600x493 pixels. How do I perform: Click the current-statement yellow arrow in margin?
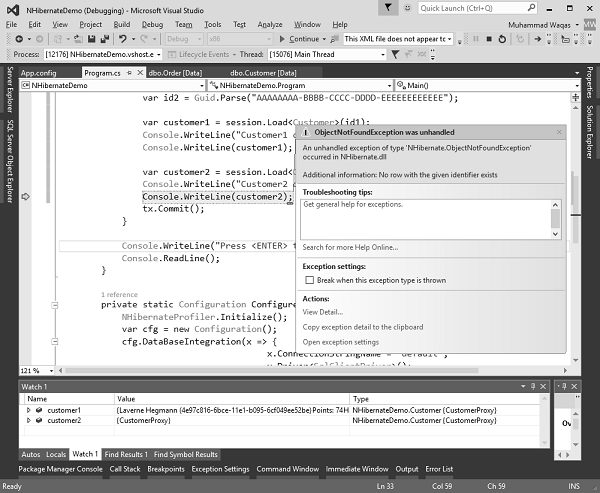[x=25, y=197]
